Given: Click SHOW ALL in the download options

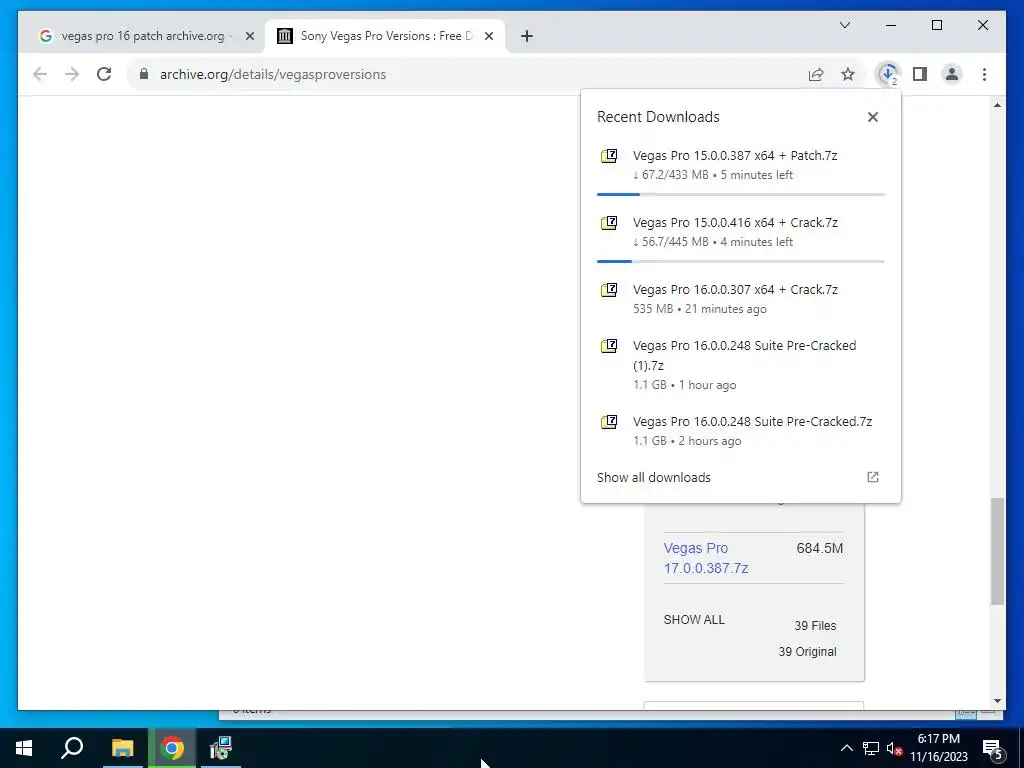Looking at the screenshot, I should [x=694, y=620].
